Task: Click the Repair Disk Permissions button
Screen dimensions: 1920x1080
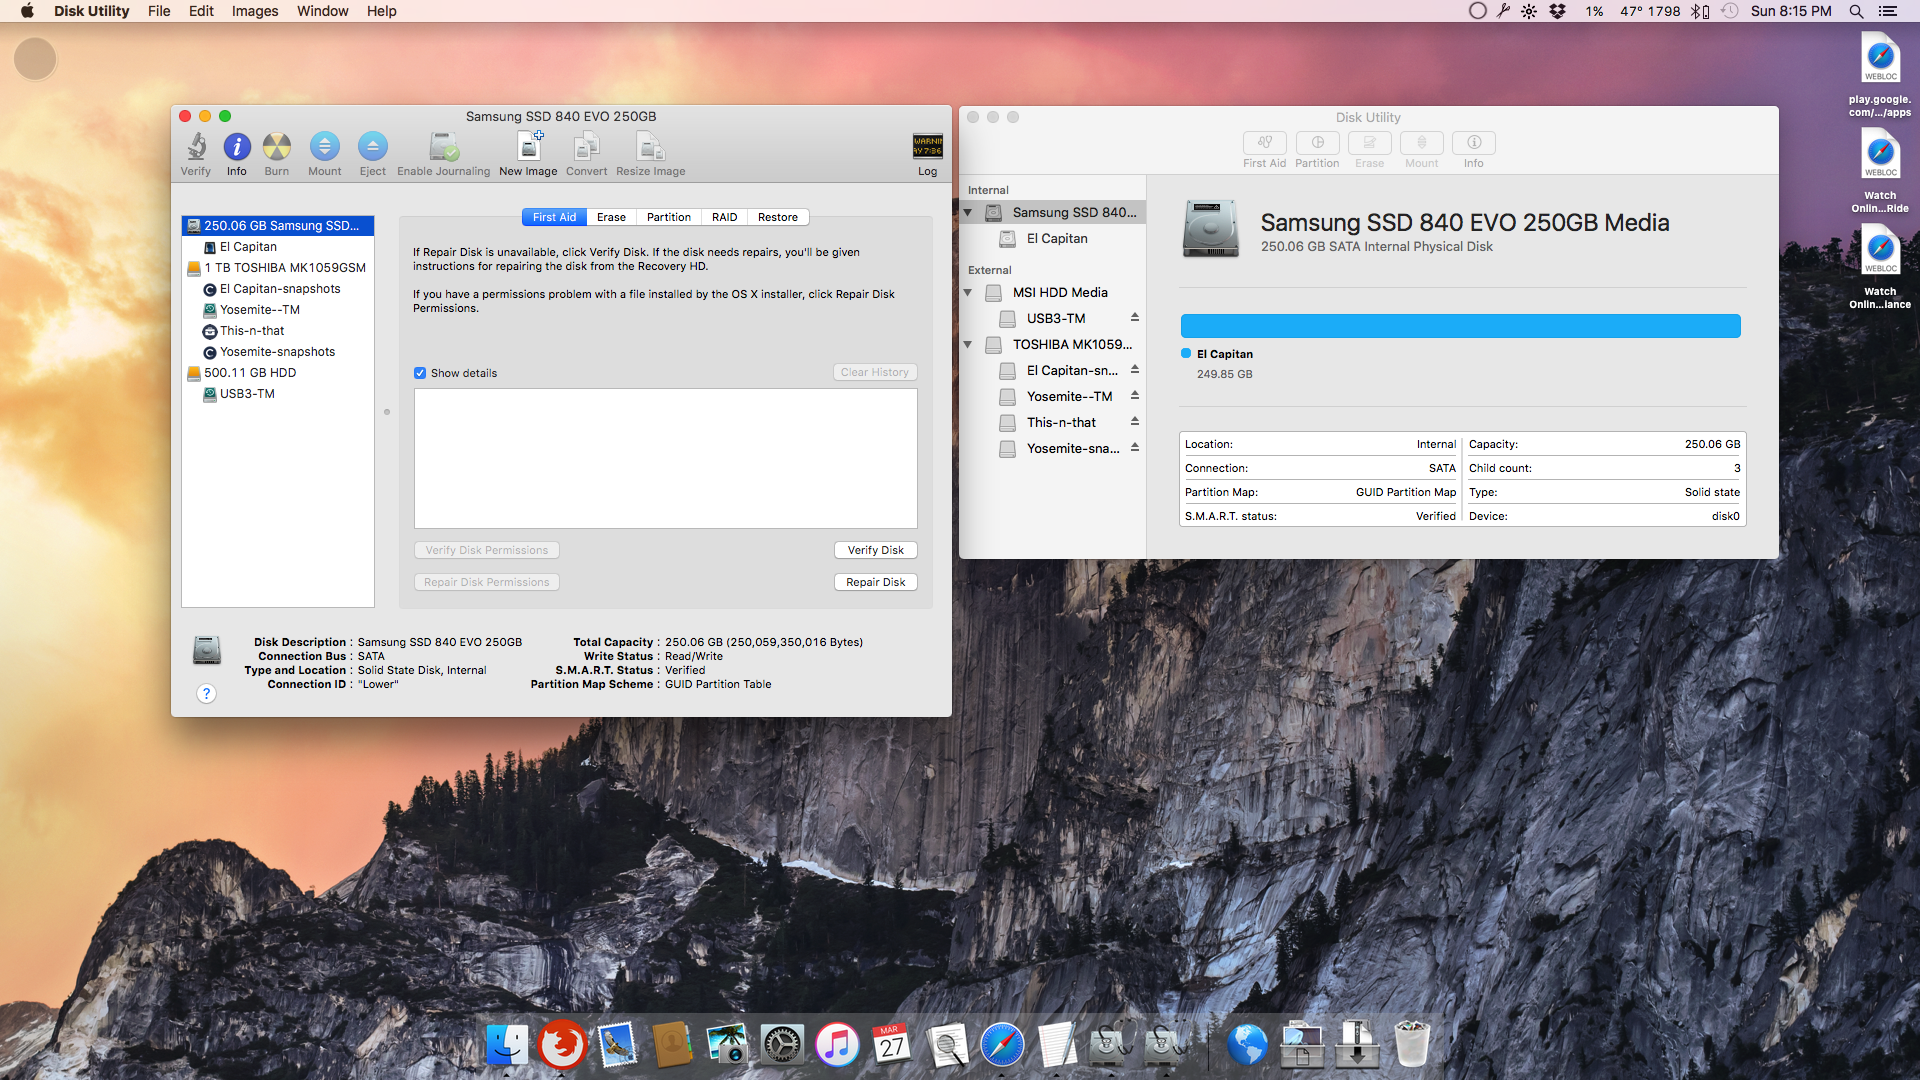Action: pyautogui.click(x=486, y=582)
